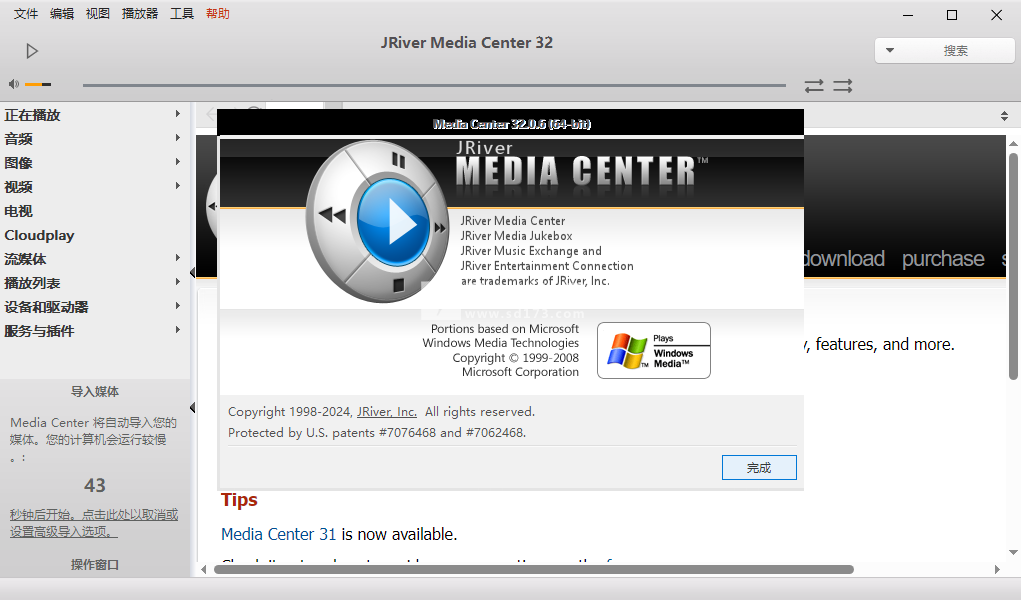Click vertical scrollbar down arrow
The image size is (1021, 600).
pyautogui.click(x=1013, y=552)
